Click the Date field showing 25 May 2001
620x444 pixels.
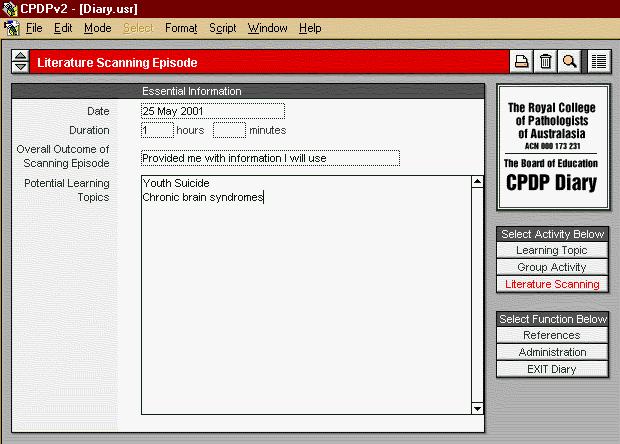[x=212, y=111]
